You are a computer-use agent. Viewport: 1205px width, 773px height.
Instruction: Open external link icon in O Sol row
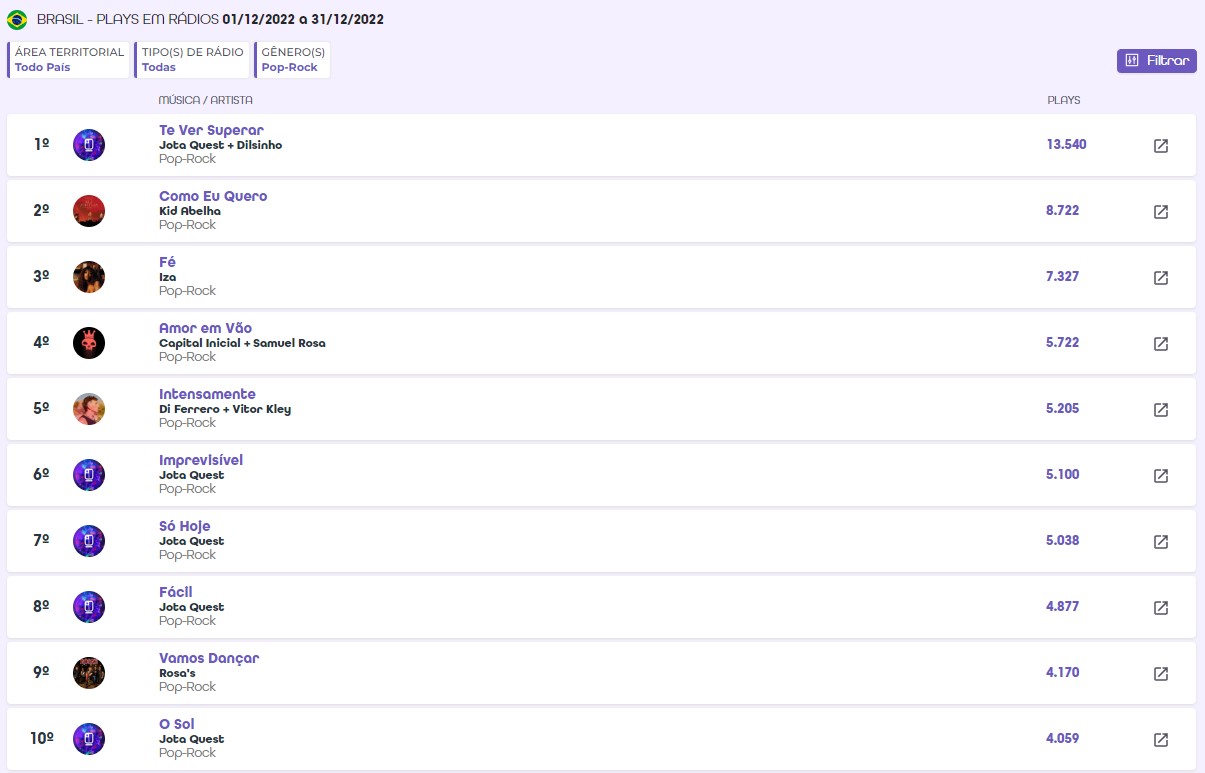(1161, 740)
